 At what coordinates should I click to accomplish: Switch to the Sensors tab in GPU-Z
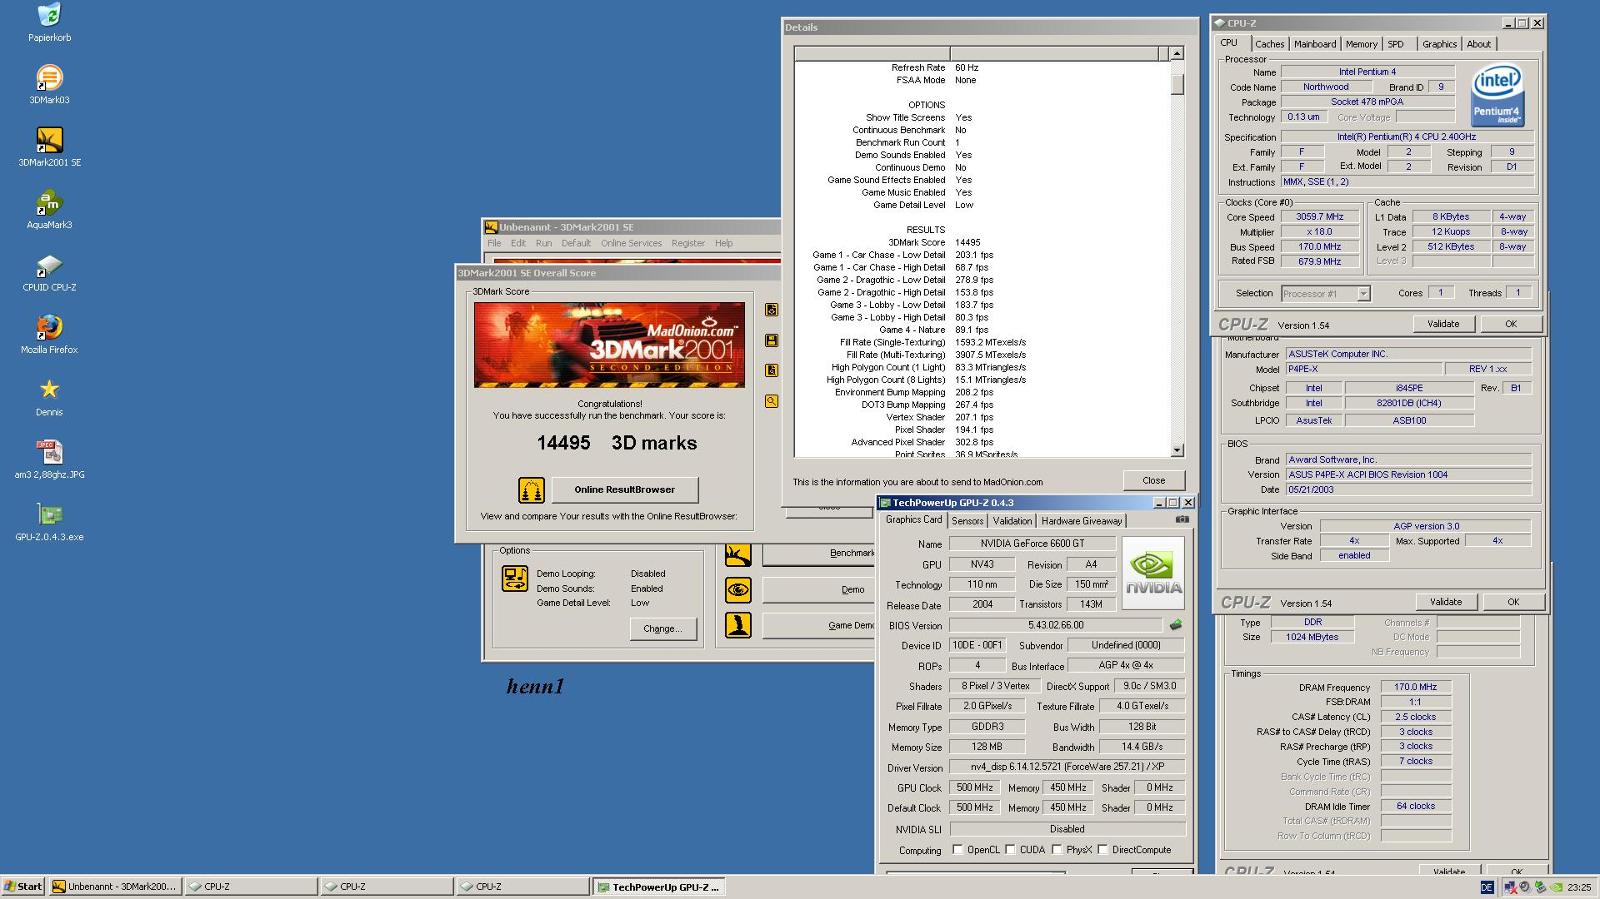967,521
